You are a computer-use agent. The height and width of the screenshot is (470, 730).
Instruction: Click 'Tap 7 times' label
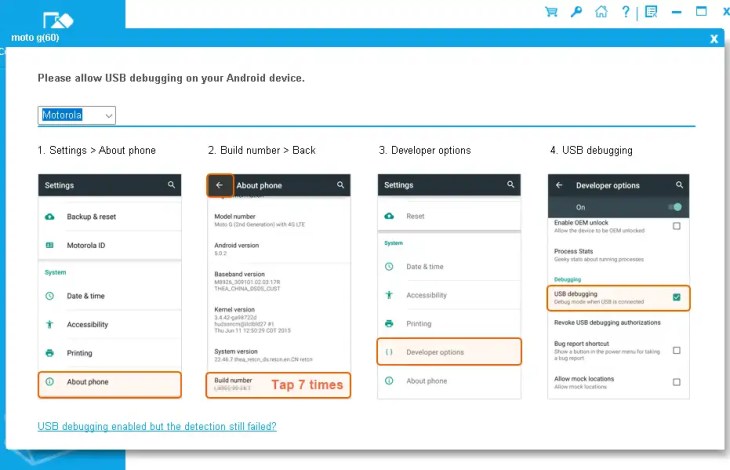(x=307, y=385)
